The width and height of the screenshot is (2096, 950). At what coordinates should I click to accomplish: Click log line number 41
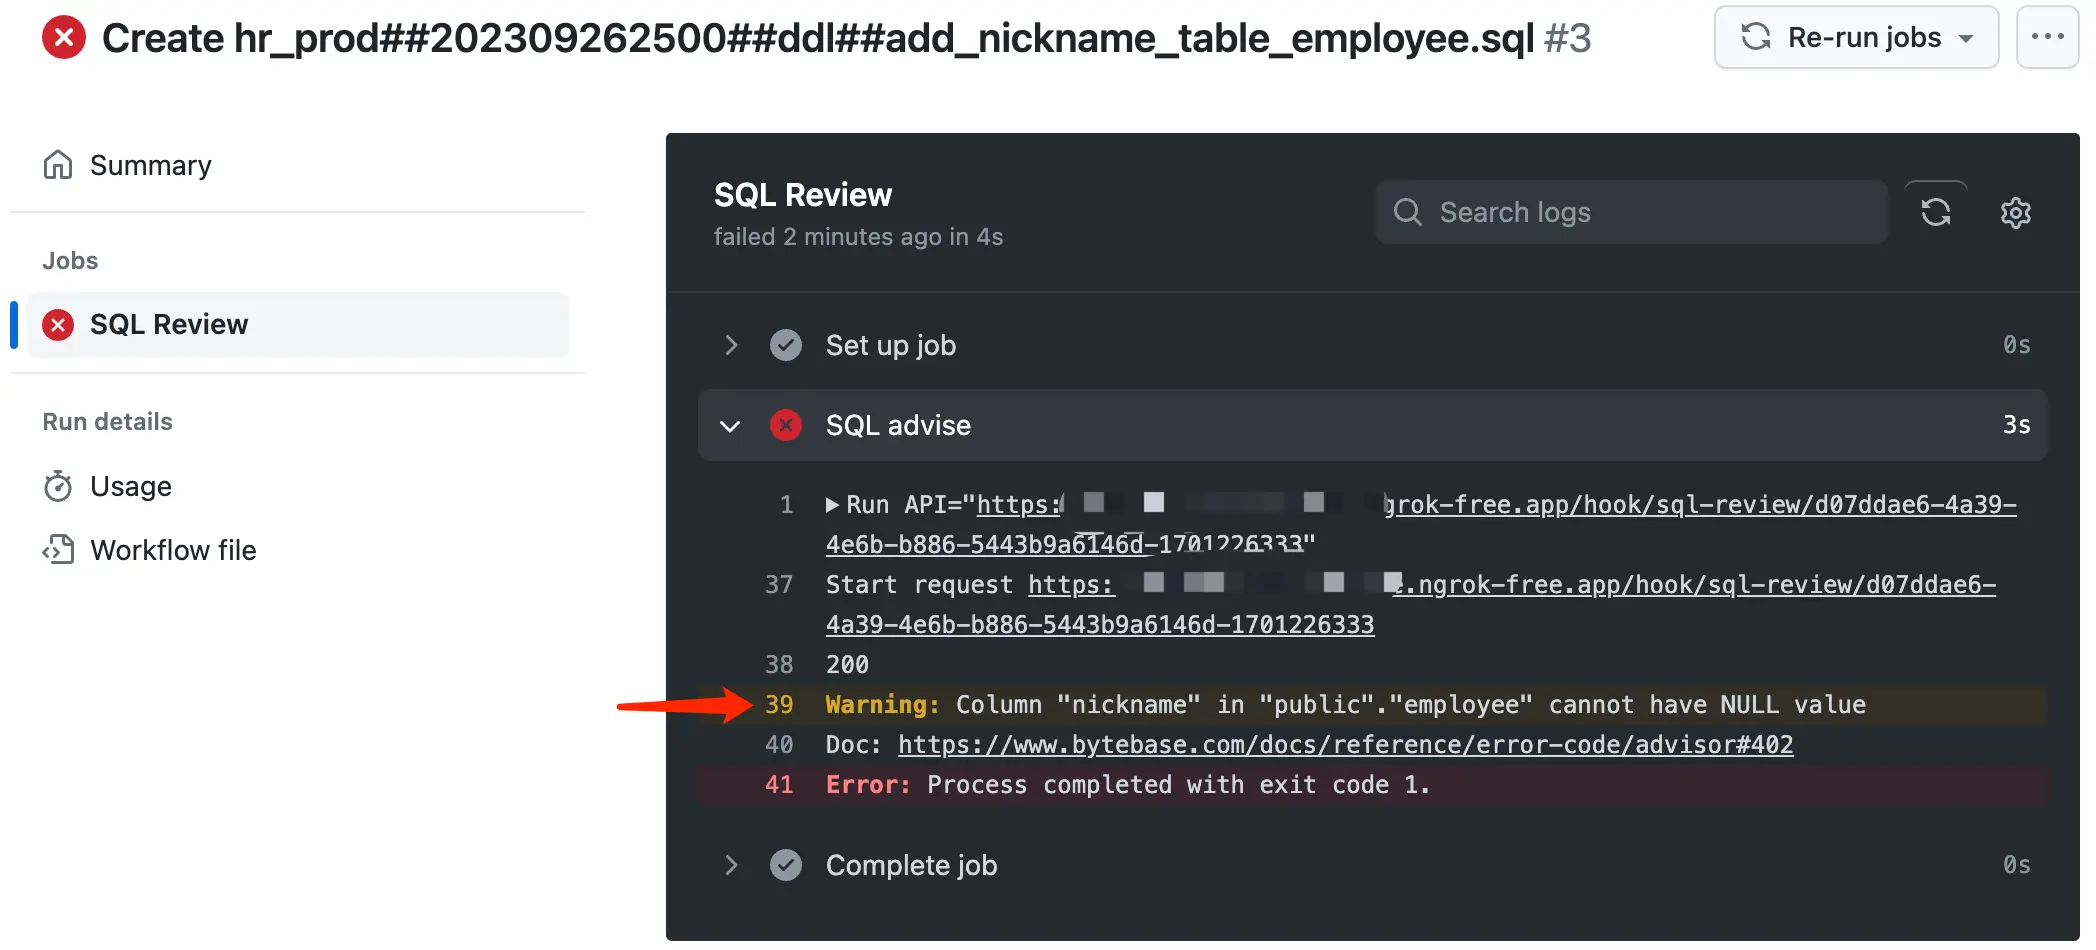pyautogui.click(x=779, y=785)
